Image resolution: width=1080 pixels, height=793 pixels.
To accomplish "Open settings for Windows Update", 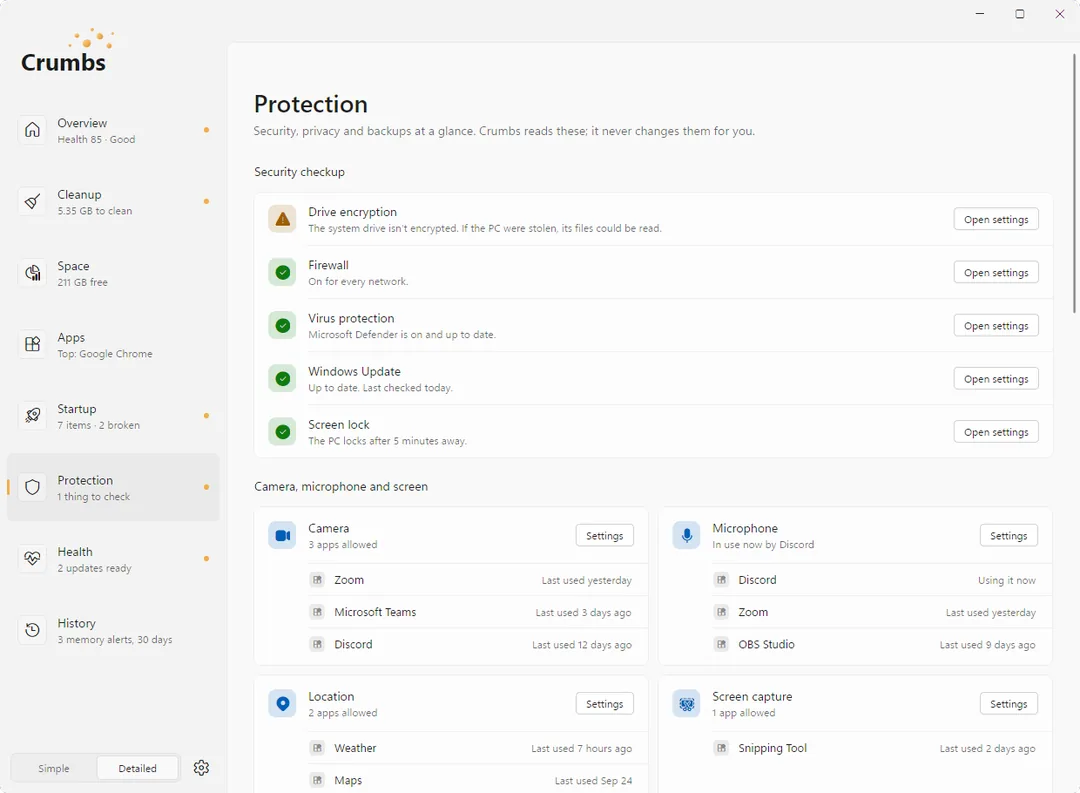I will (x=996, y=378).
